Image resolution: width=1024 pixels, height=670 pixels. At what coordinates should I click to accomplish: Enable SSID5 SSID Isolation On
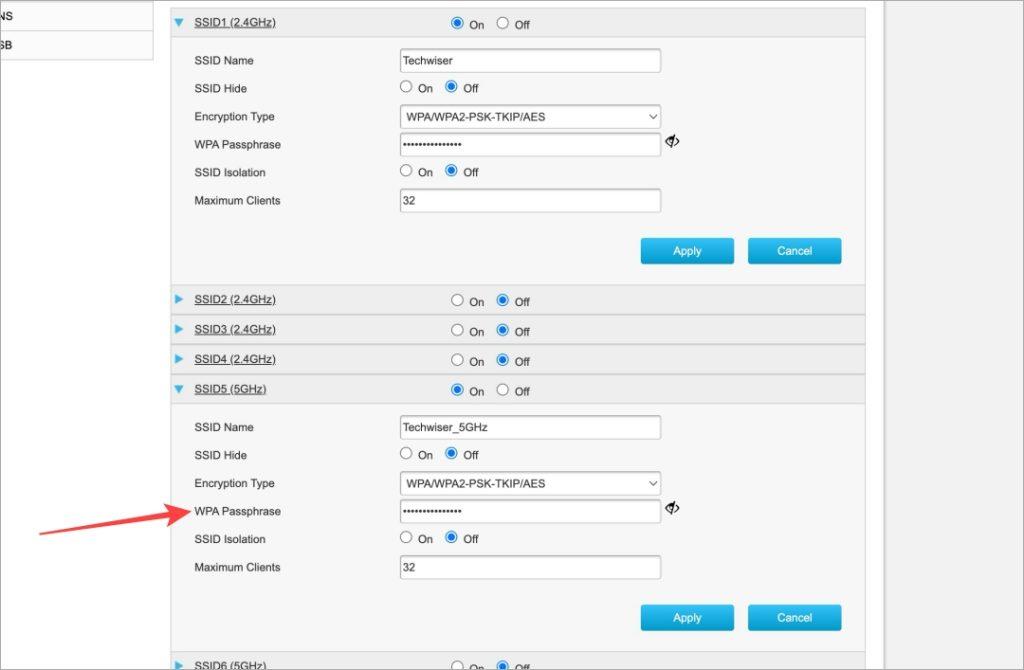pyautogui.click(x=406, y=537)
